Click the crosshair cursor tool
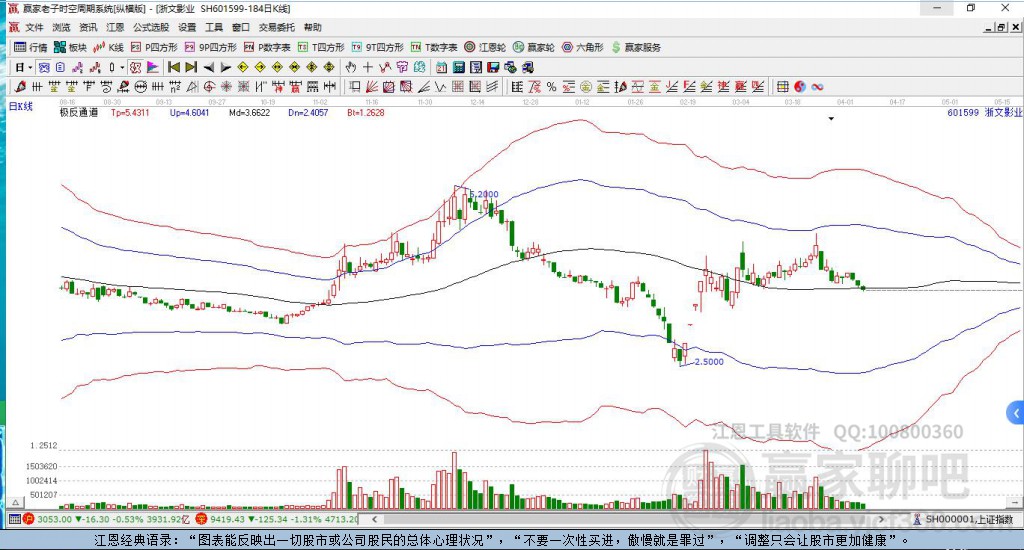Screen dimensions: 1024x550 (x=368, y=67)
